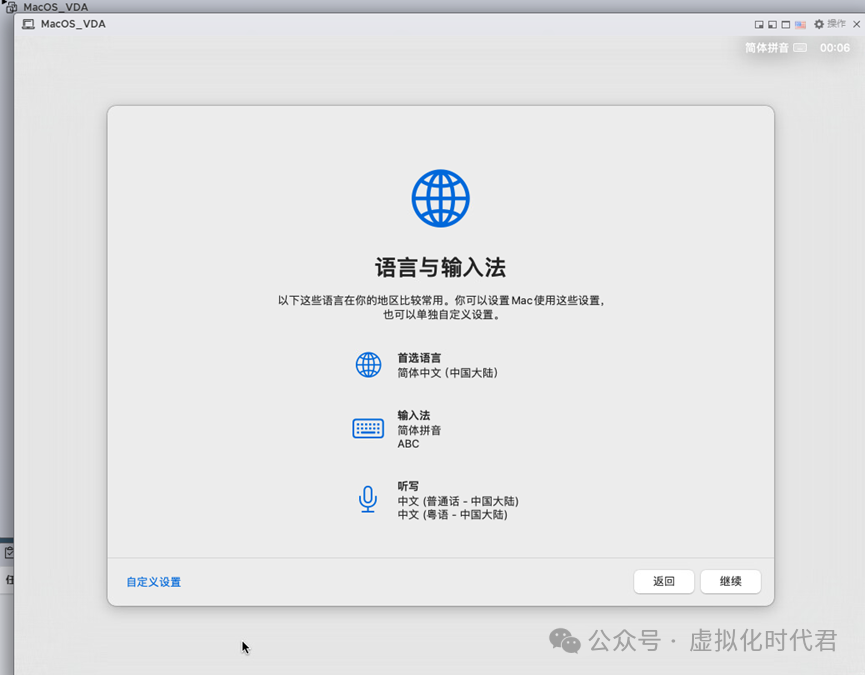The height and width of the screenshot is (675, 865).
Task: Click the US flag keyboard layout icon
Action: click(800, 24)
